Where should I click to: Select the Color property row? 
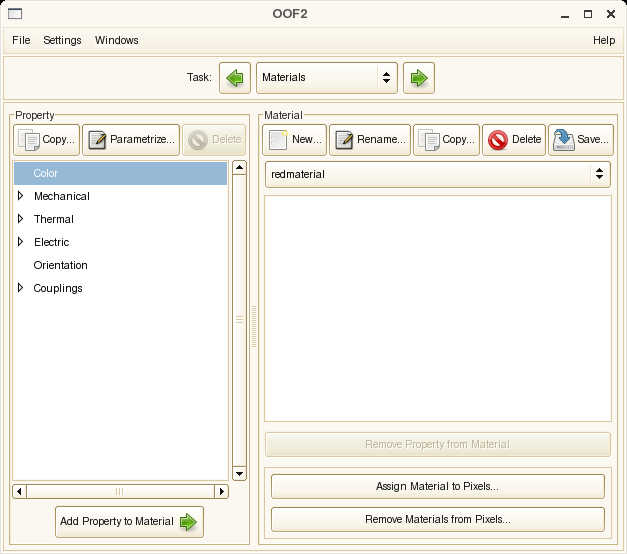tap(120, 173)
